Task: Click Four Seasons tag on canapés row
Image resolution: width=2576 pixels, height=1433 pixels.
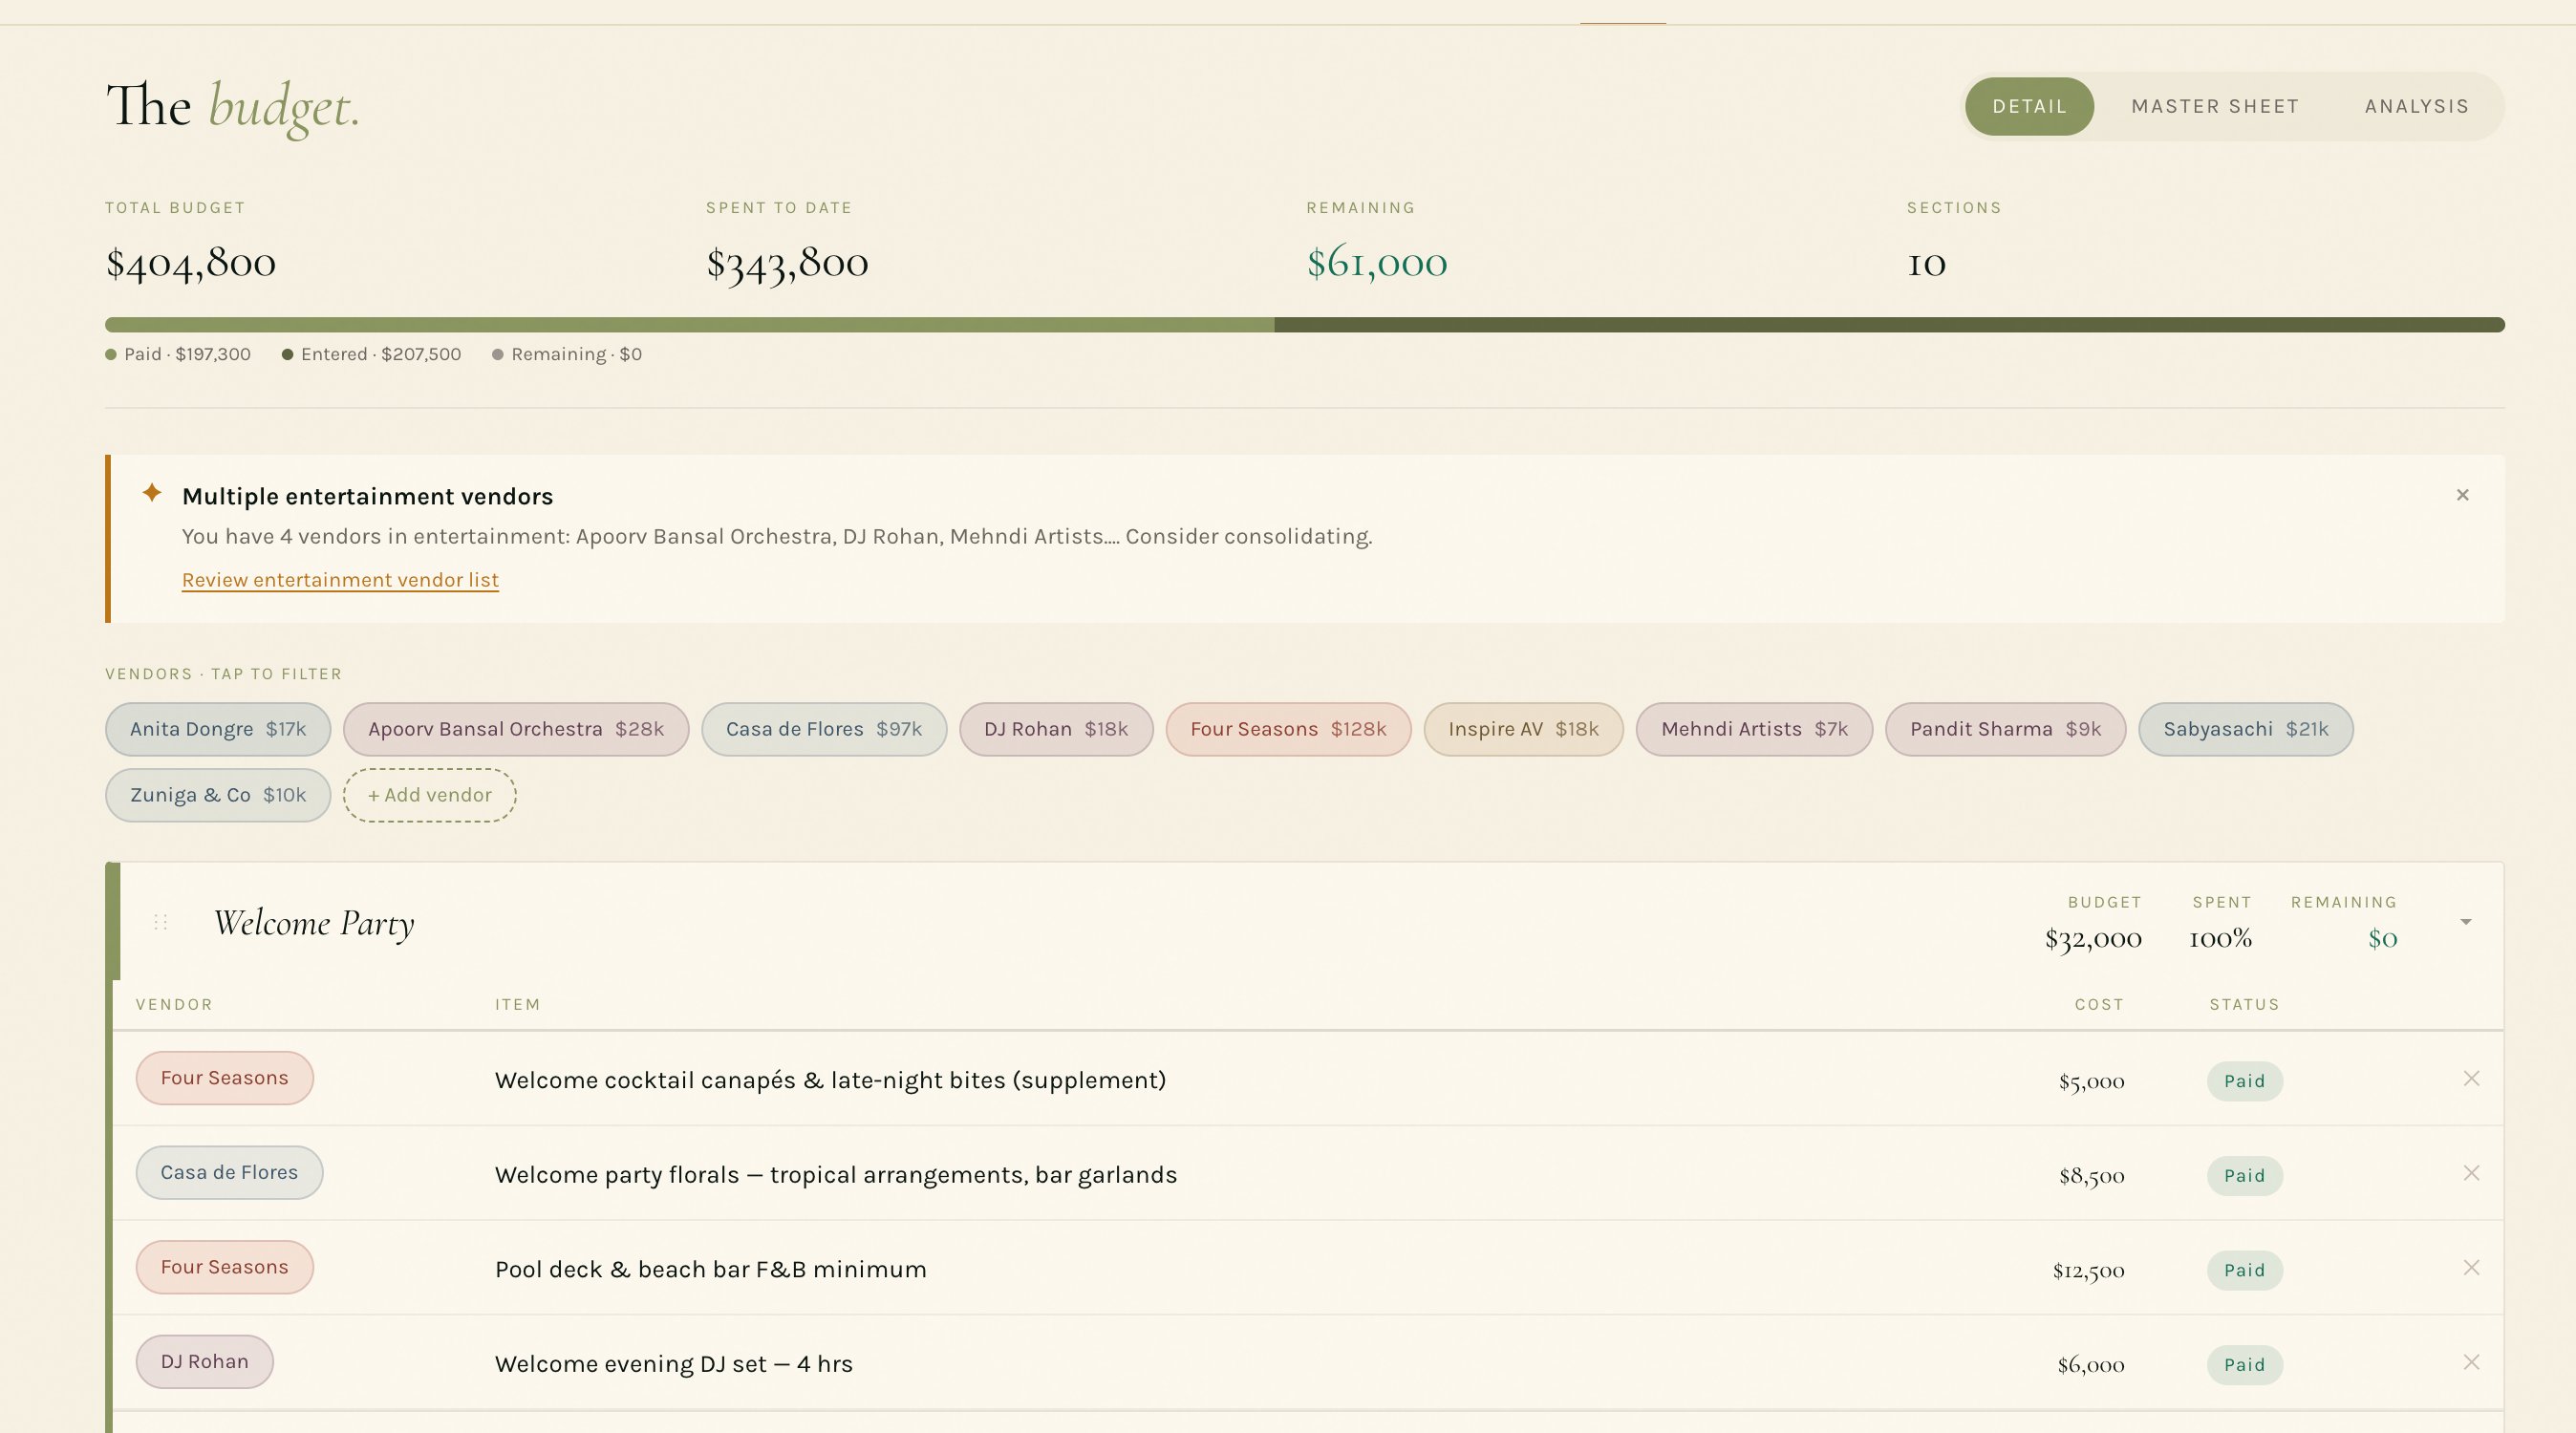Action: coord(224,1078)
